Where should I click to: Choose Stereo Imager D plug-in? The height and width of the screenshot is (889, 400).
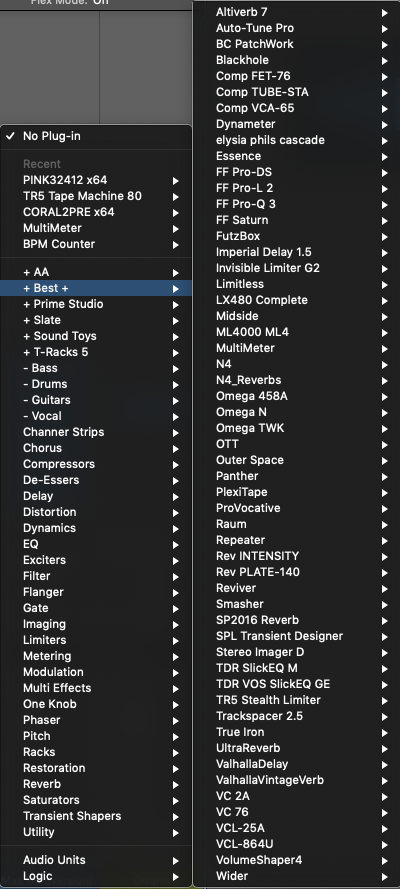[296, 652]
